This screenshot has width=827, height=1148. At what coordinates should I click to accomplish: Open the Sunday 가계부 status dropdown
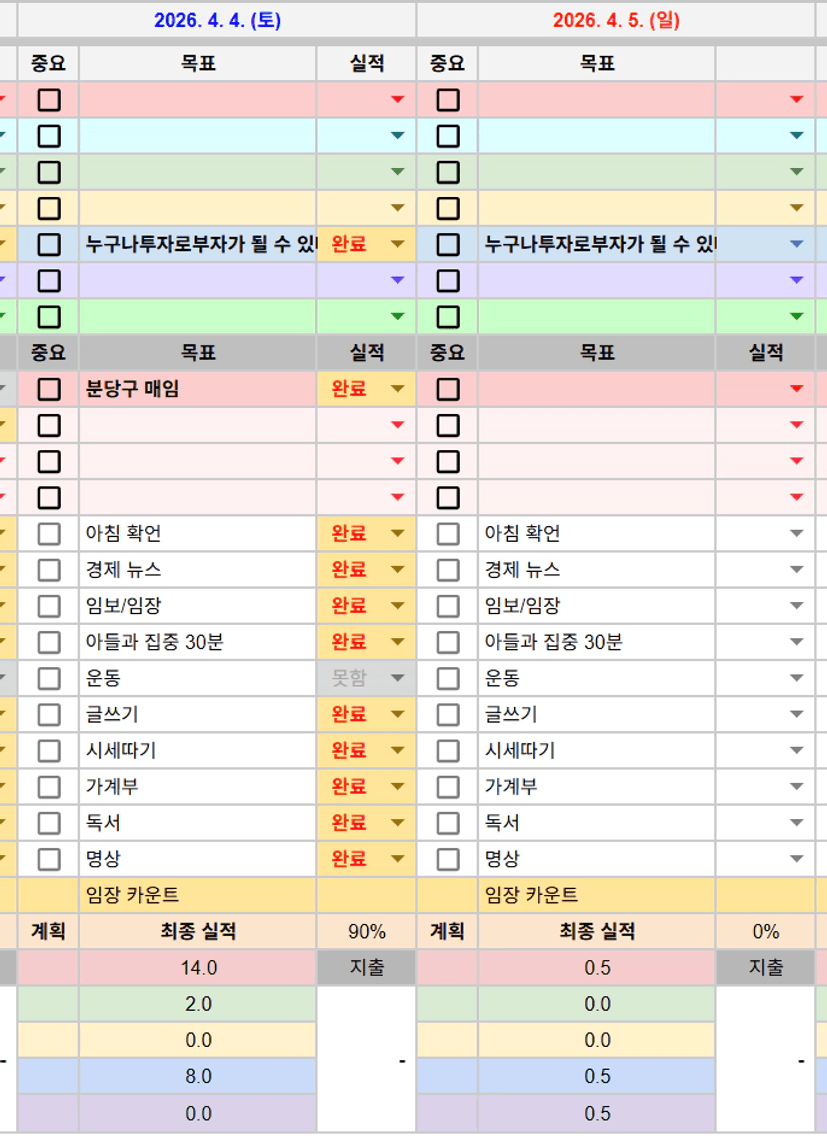click(x=796, y=787)
